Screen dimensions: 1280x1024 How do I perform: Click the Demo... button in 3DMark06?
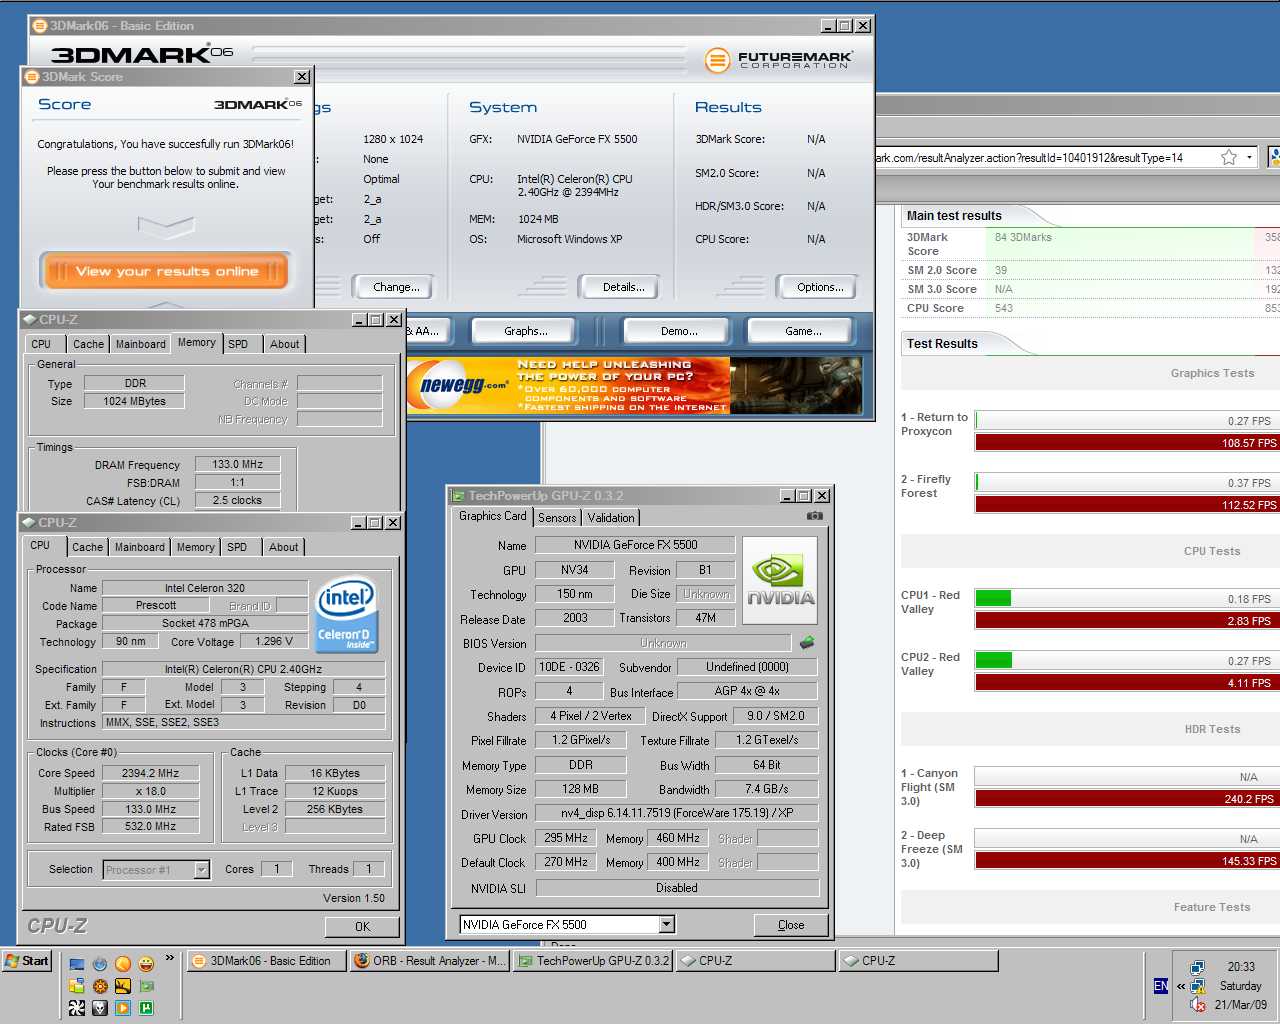(x=679, y=331)
